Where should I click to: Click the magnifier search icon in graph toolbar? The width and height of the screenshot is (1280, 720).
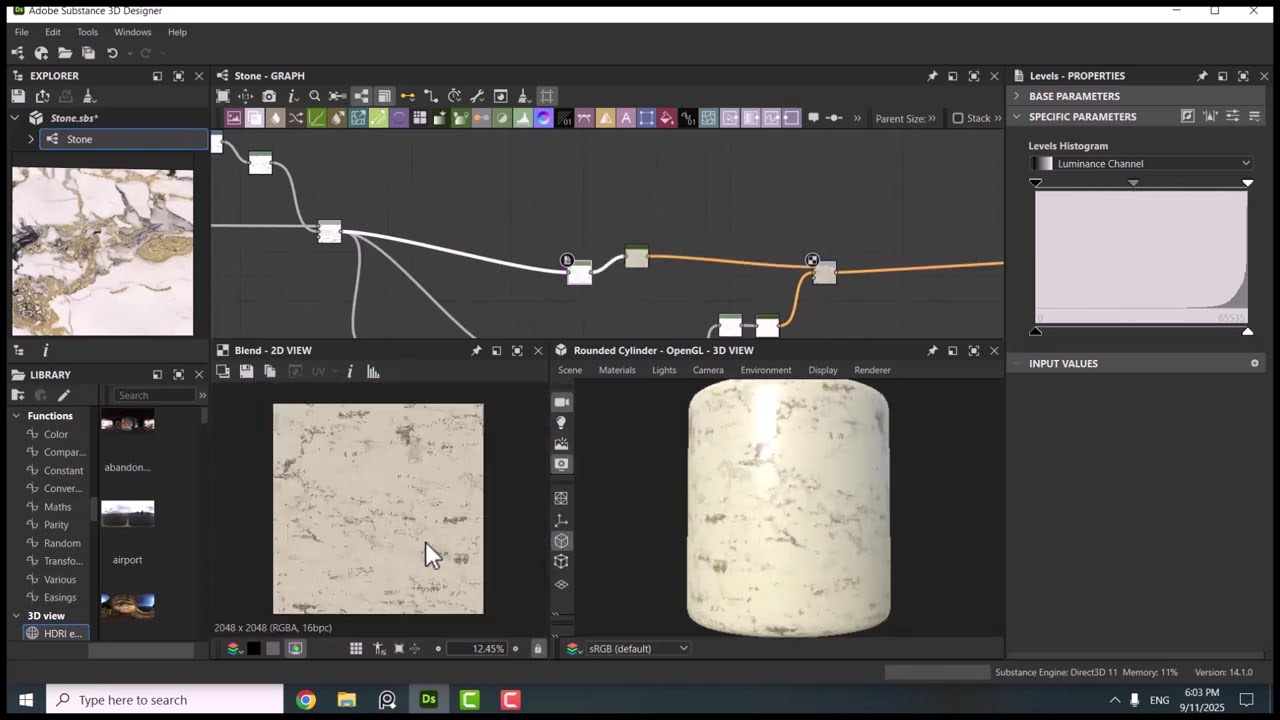(x=314, y=96)
